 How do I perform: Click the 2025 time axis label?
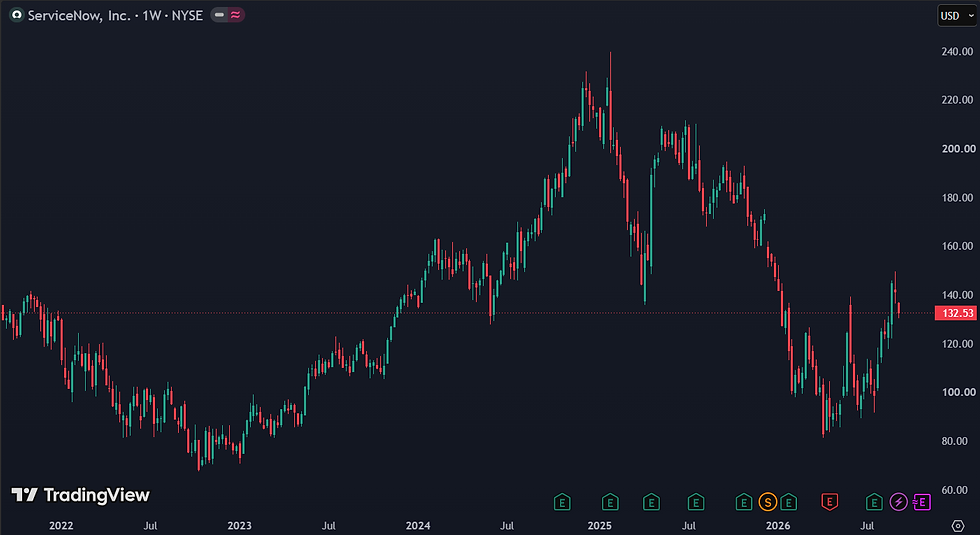(x=599, y=526)
